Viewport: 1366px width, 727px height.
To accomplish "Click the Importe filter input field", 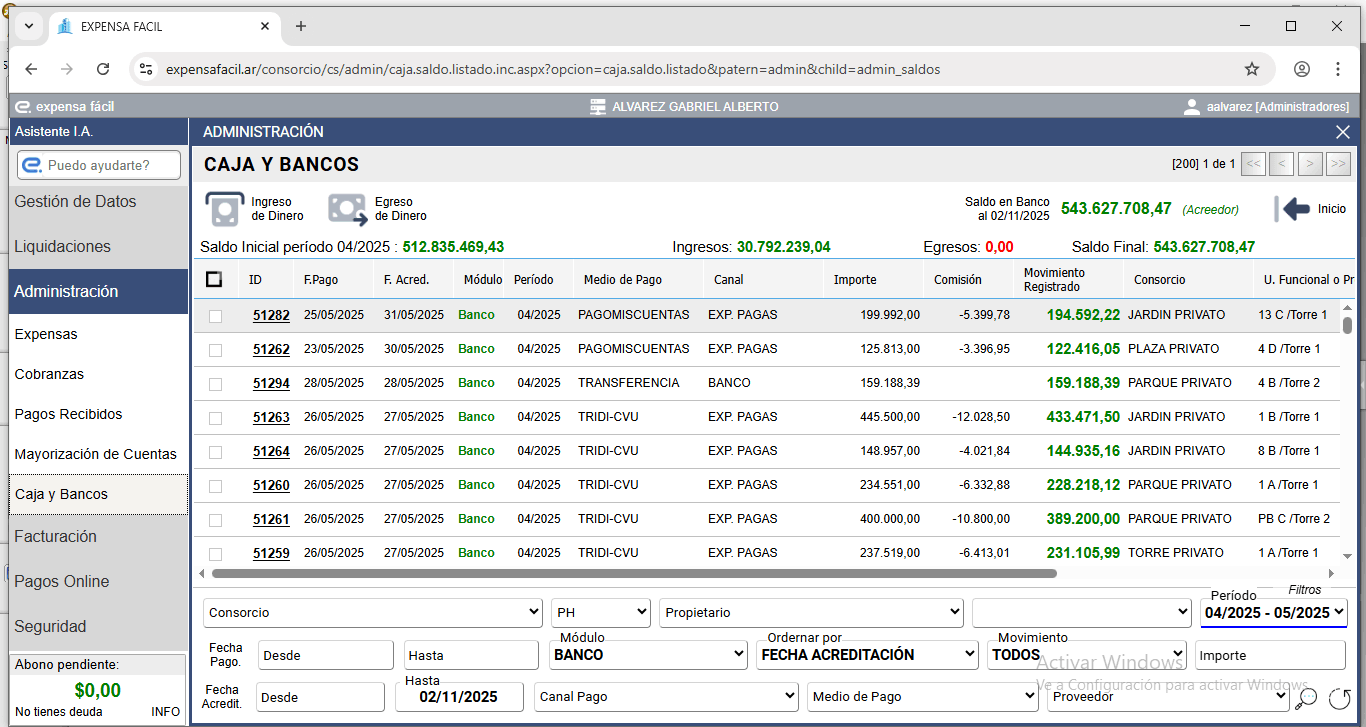I will [1270, 656].
